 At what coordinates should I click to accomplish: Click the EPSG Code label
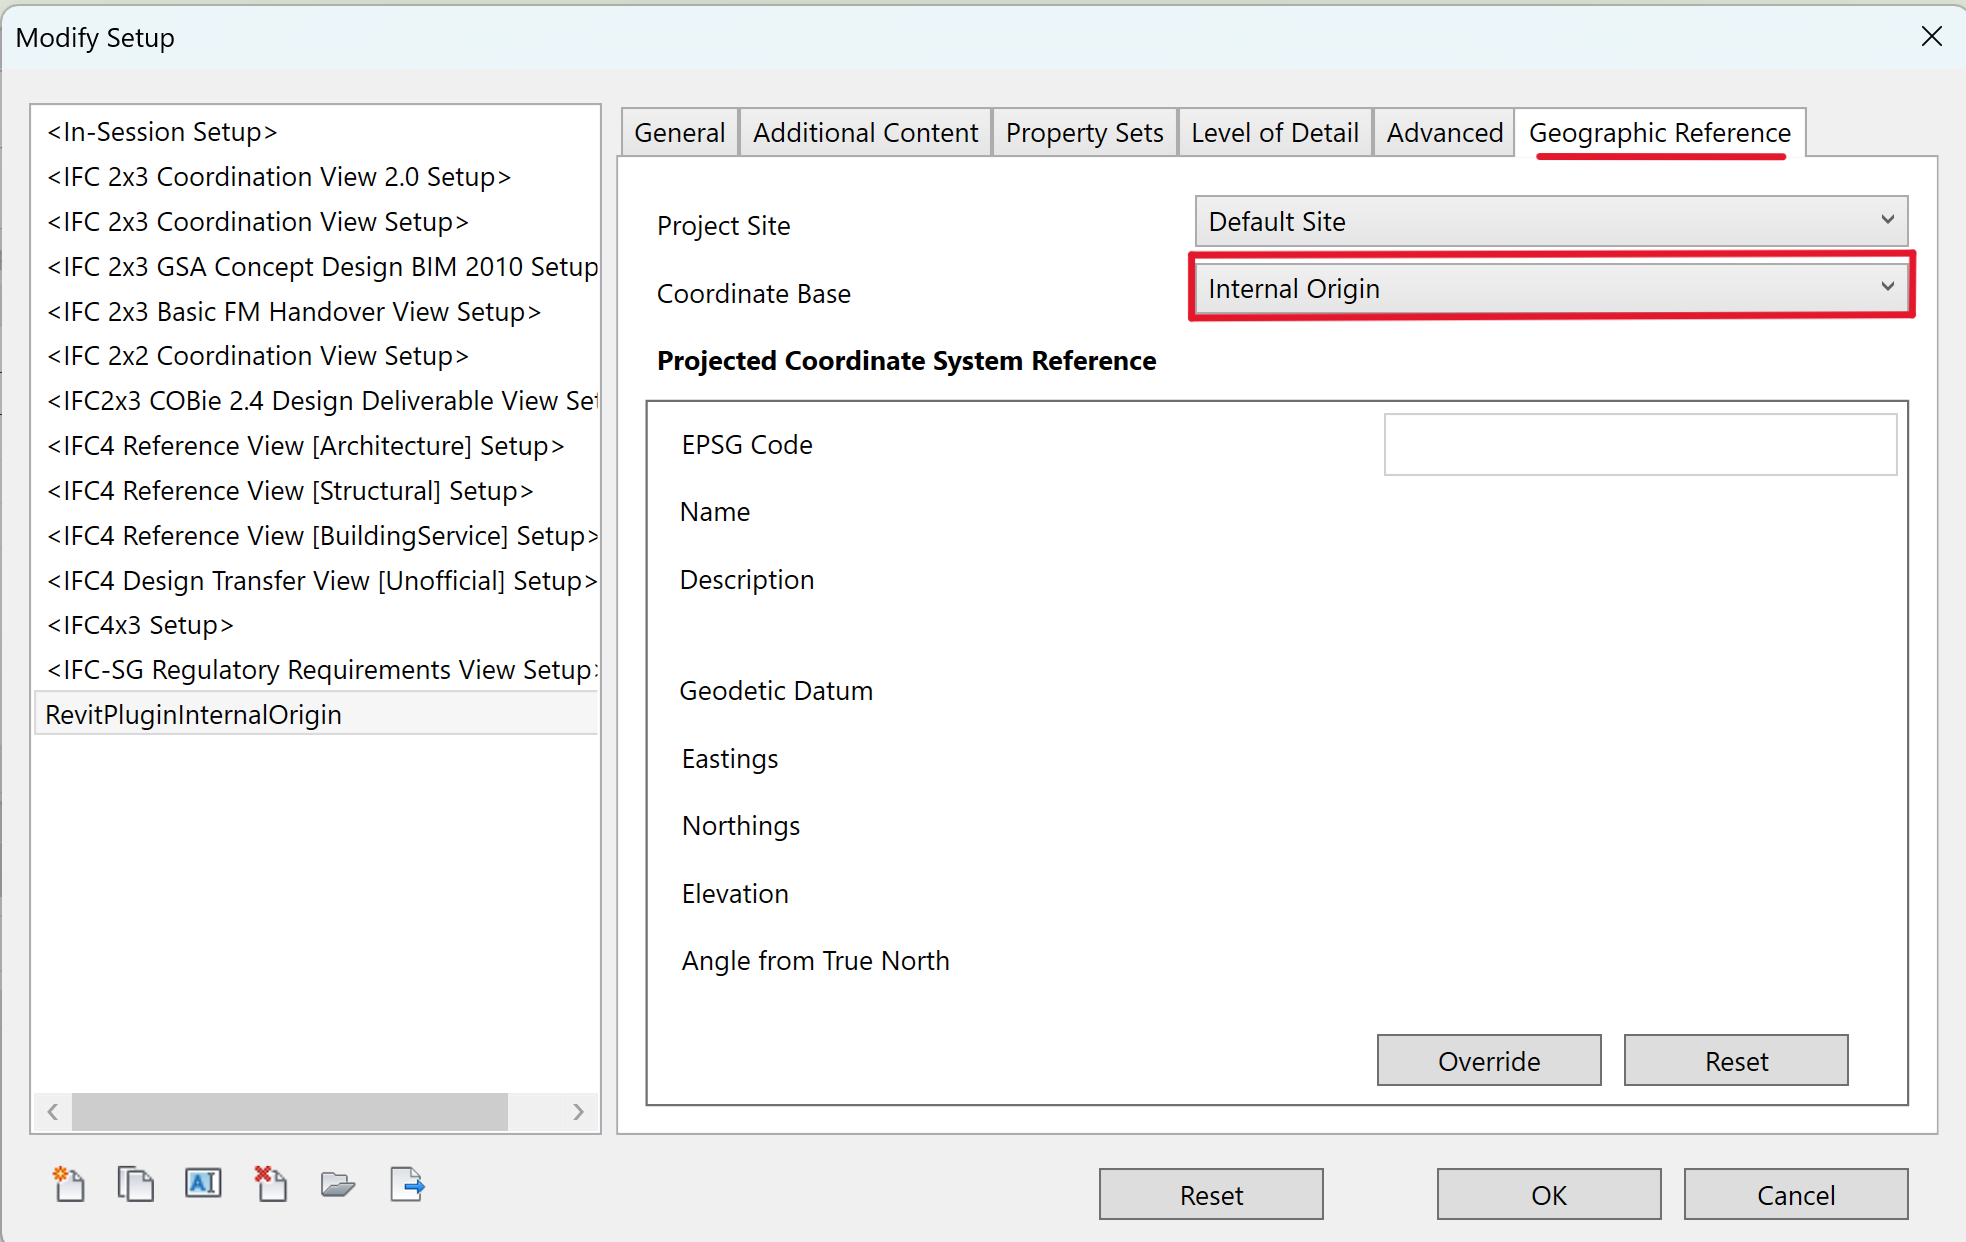747,445
